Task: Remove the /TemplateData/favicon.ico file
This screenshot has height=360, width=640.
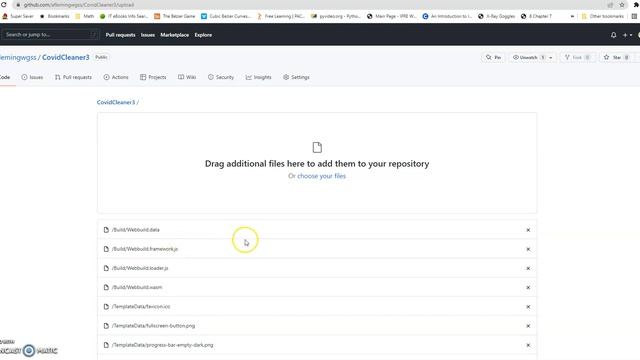Action: (528, 307)
